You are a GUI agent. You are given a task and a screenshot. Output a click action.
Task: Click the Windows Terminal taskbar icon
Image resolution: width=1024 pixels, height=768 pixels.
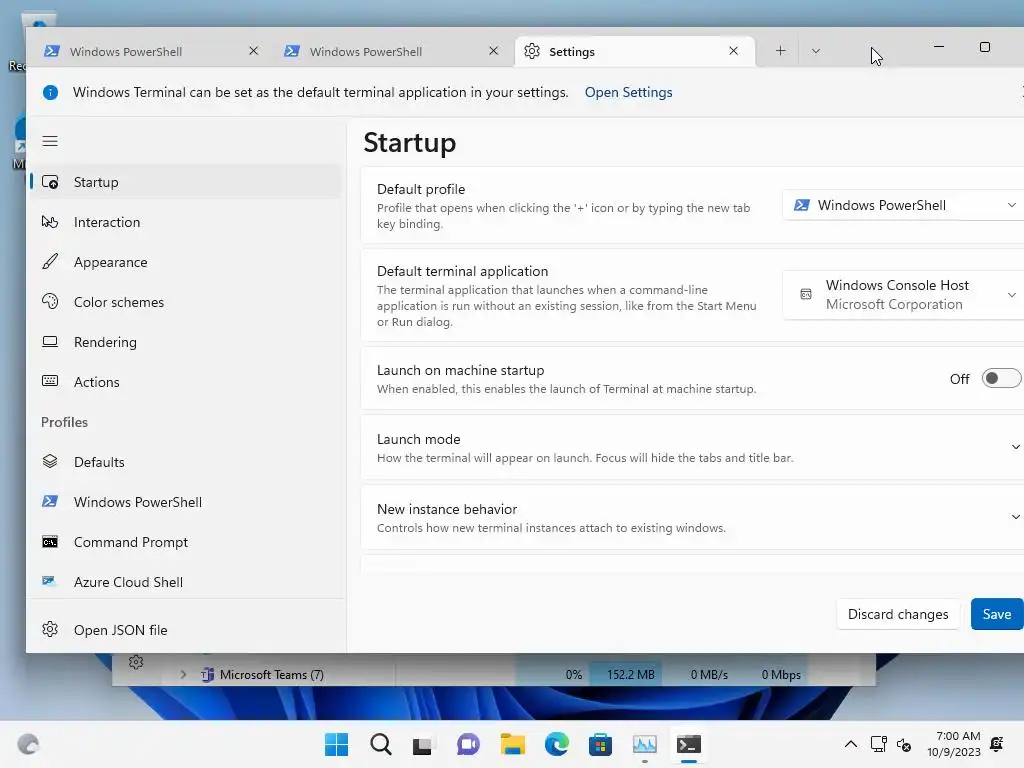(689, 744)
